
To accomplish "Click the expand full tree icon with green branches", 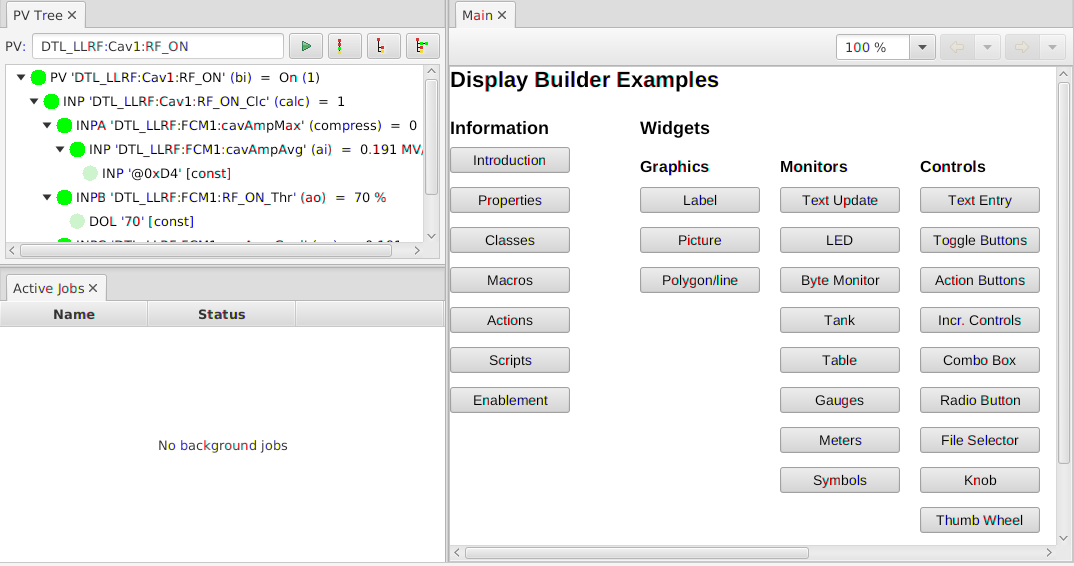I will point(423,46).
